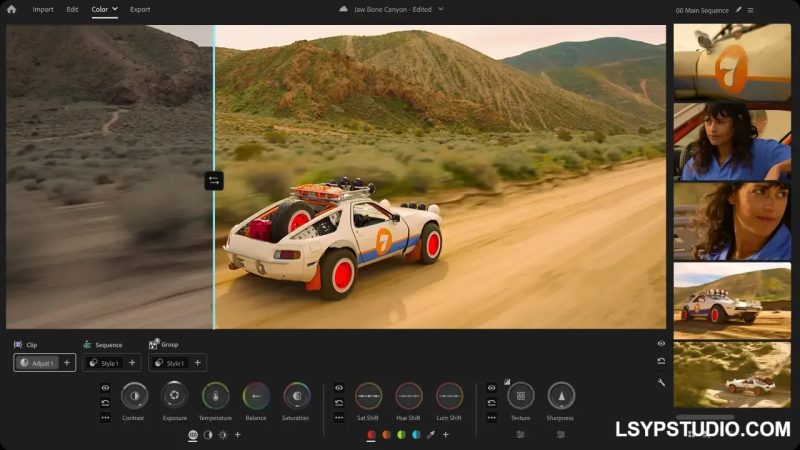Screen dimensions: 800x450
Task: Open the Jaw Bone Canyon project dropdown
Action: click(441, 9)
